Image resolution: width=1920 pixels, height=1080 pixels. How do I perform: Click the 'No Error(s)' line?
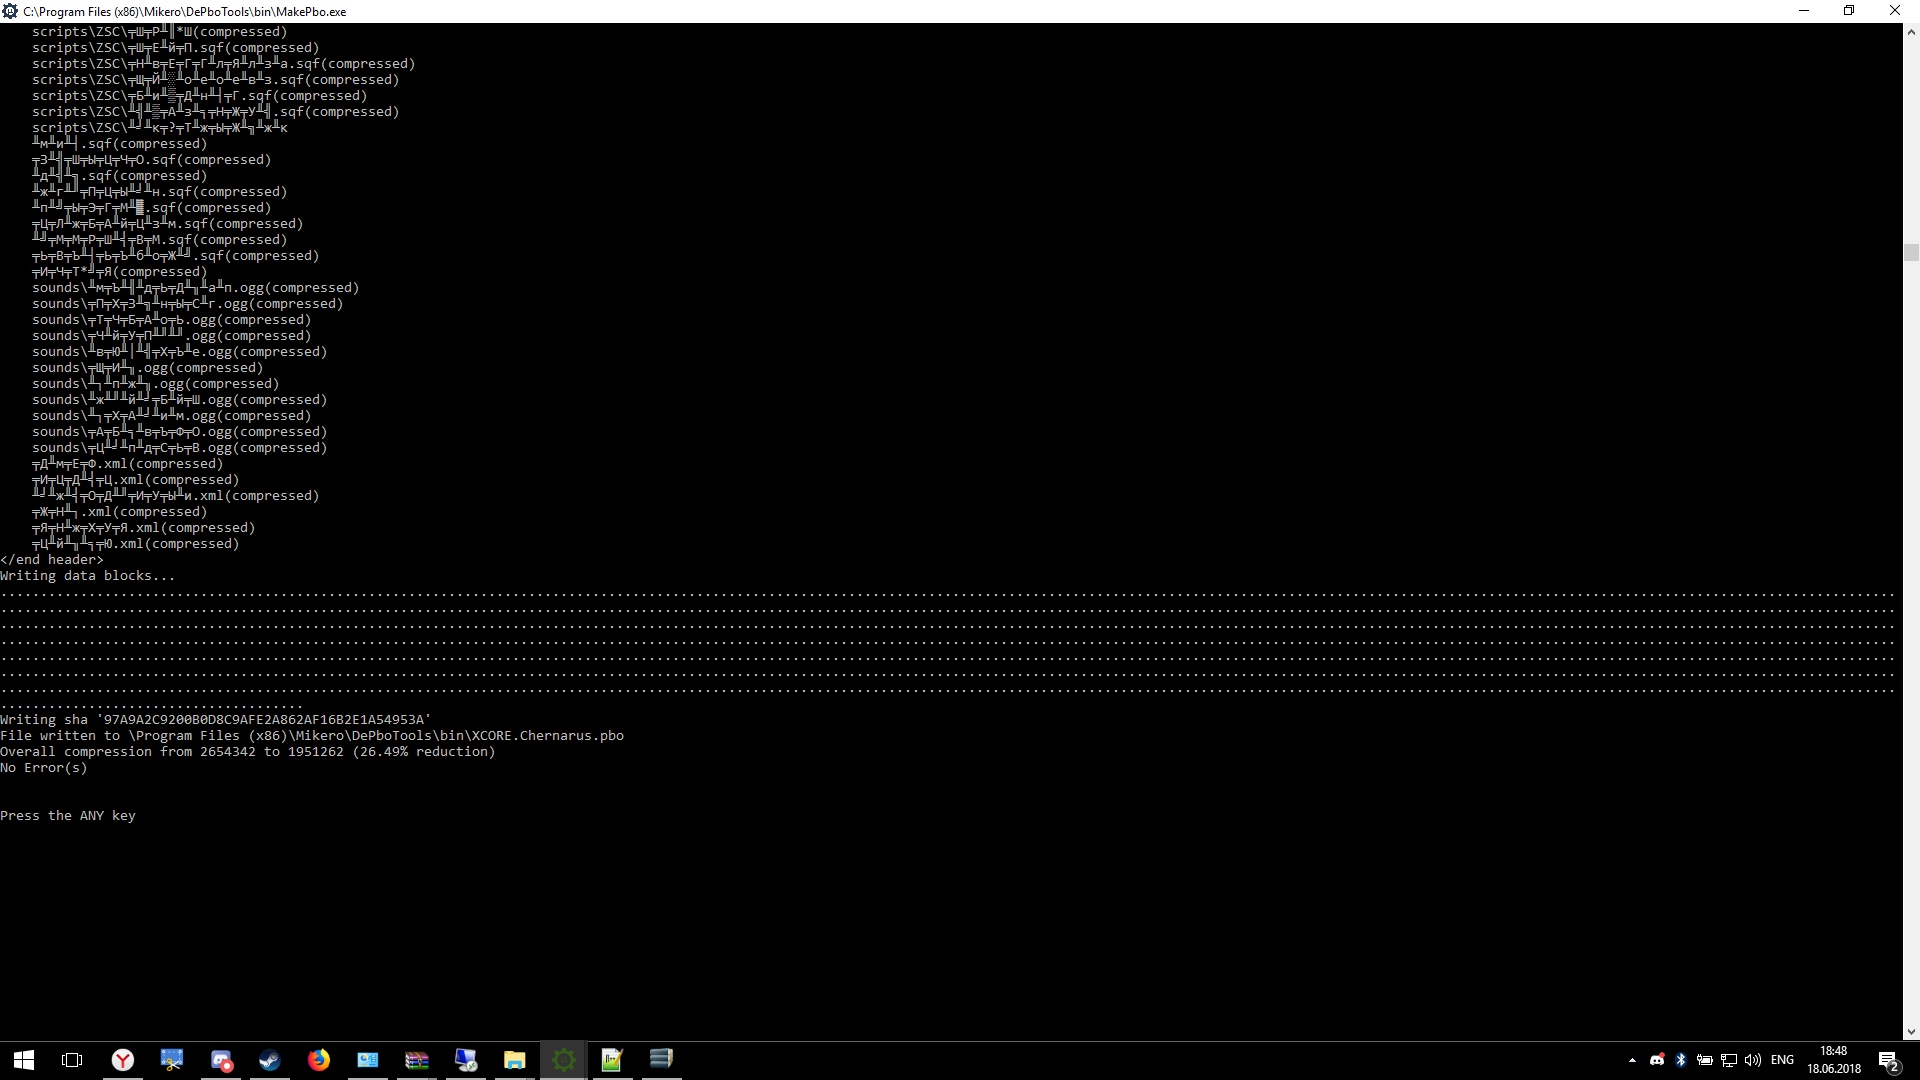point(44,768)
